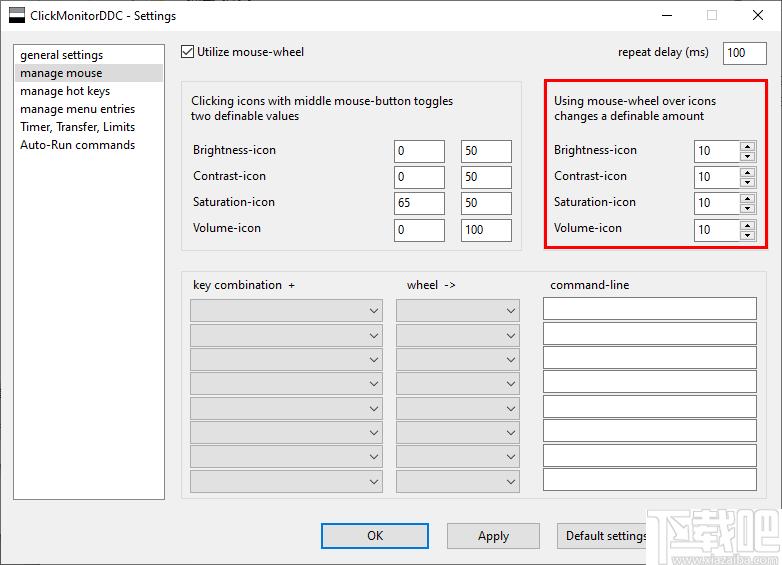Decrease Brightness-icon wheel amount with down arrow

point(747,156)
